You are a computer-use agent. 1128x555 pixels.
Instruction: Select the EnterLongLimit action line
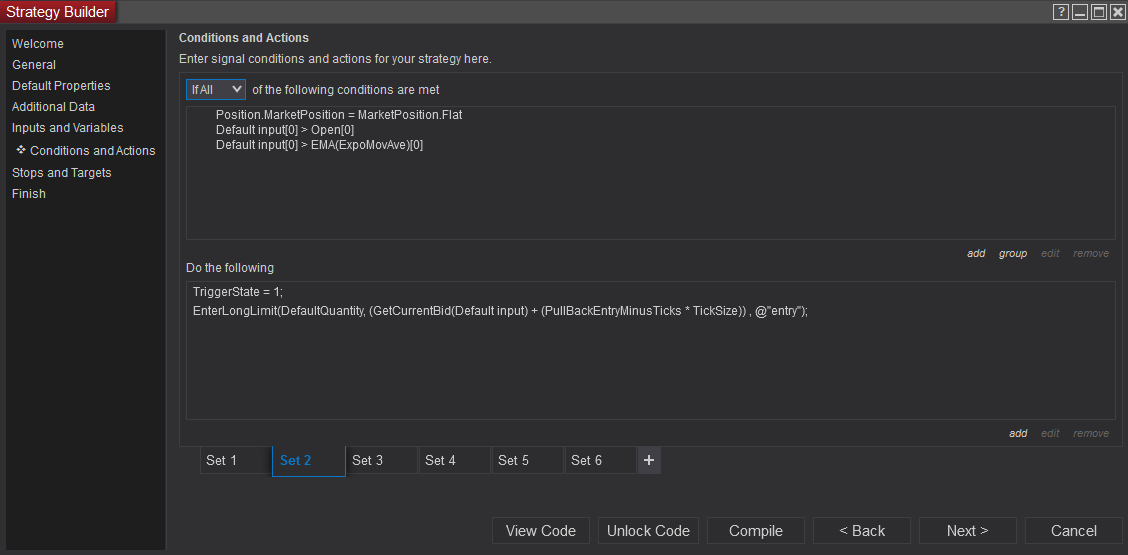tap(500, 311)
